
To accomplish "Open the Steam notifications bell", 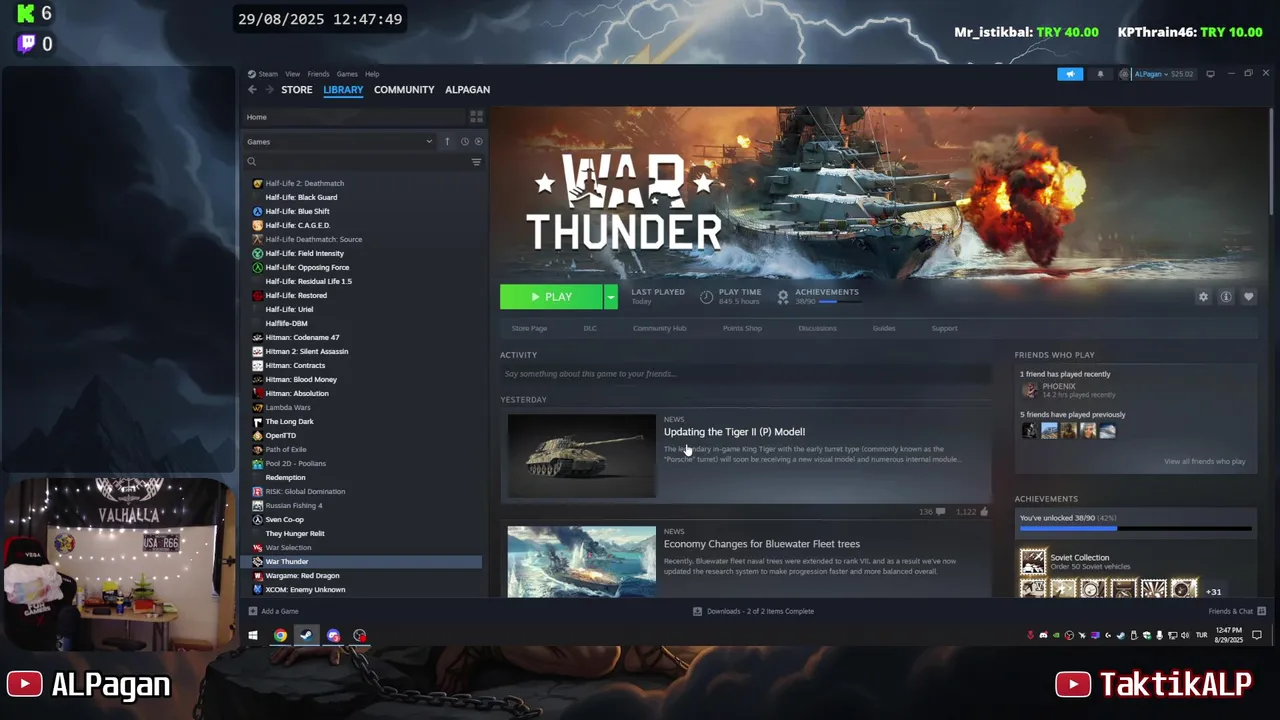I will click(x=1101, y=74).
